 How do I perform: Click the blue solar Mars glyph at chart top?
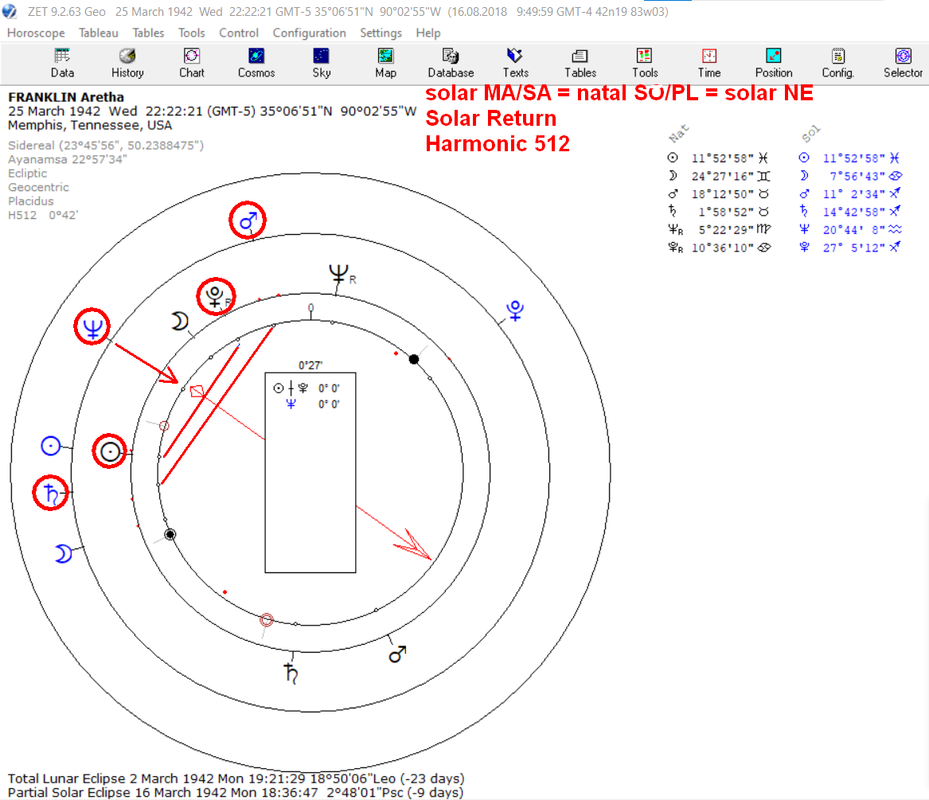click(248, 220)
